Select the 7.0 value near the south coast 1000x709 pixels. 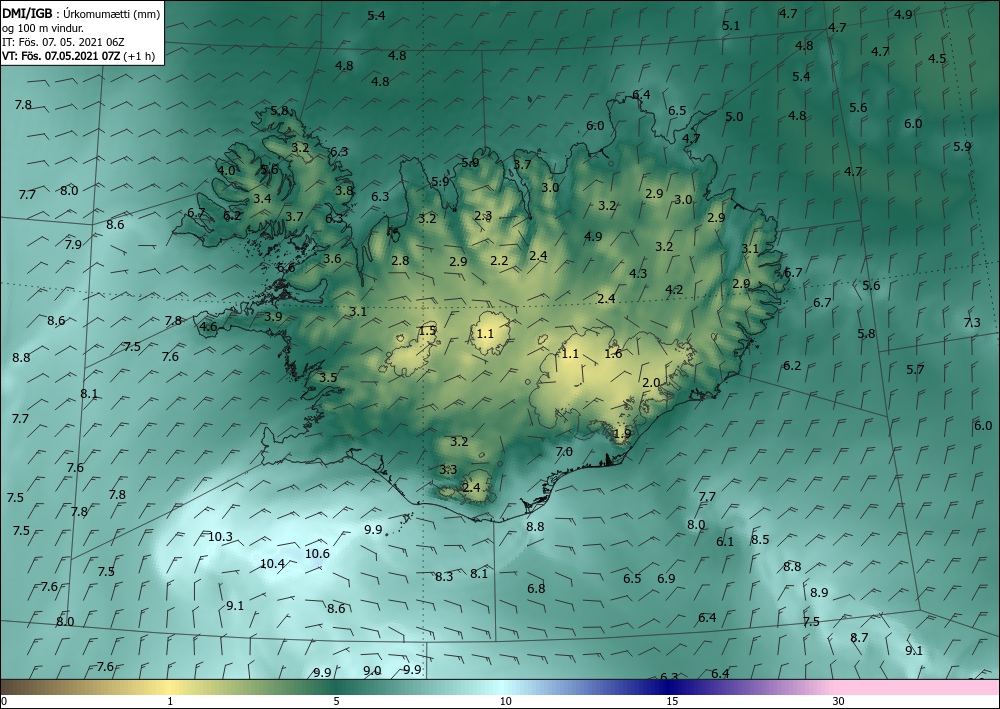point(564,451)
